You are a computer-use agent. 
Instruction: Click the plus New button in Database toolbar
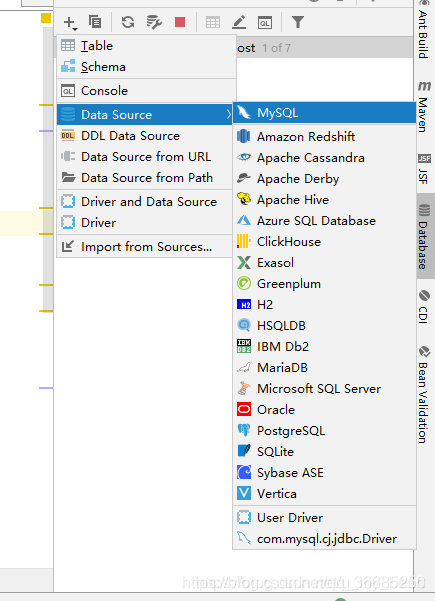pyautogui.click(x=70, y=22)
